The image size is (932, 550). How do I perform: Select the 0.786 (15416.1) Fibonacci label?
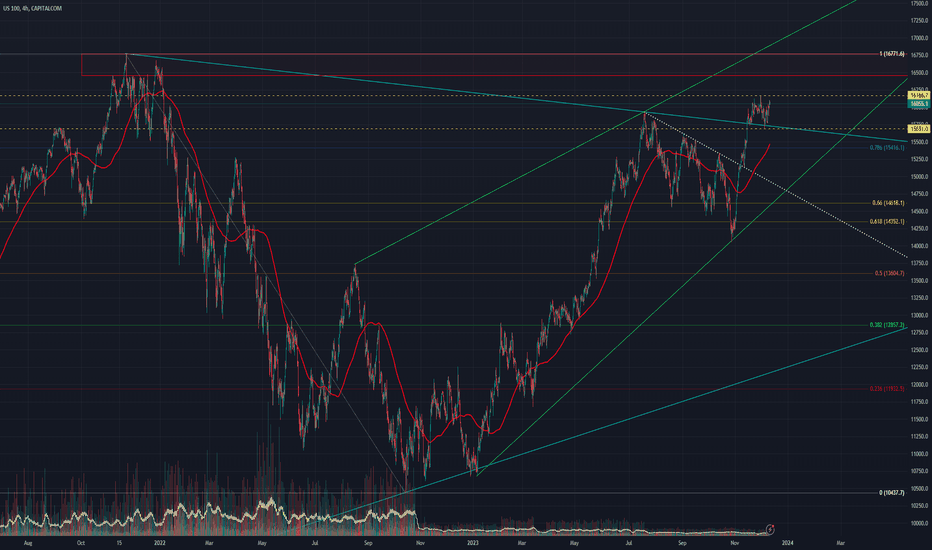click(x=887, y=147)
